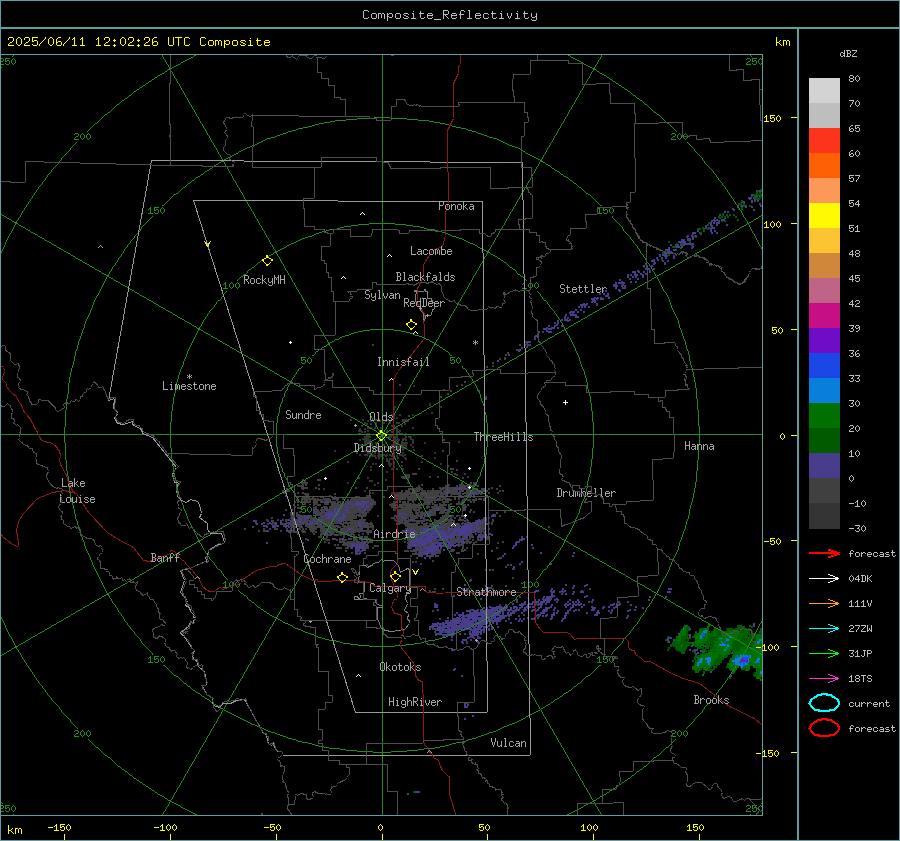Click the purple echo line northeast of Stettler
The height and width of the screenshot is (841, 900).
pyautogui.click(x=649, y=267)
